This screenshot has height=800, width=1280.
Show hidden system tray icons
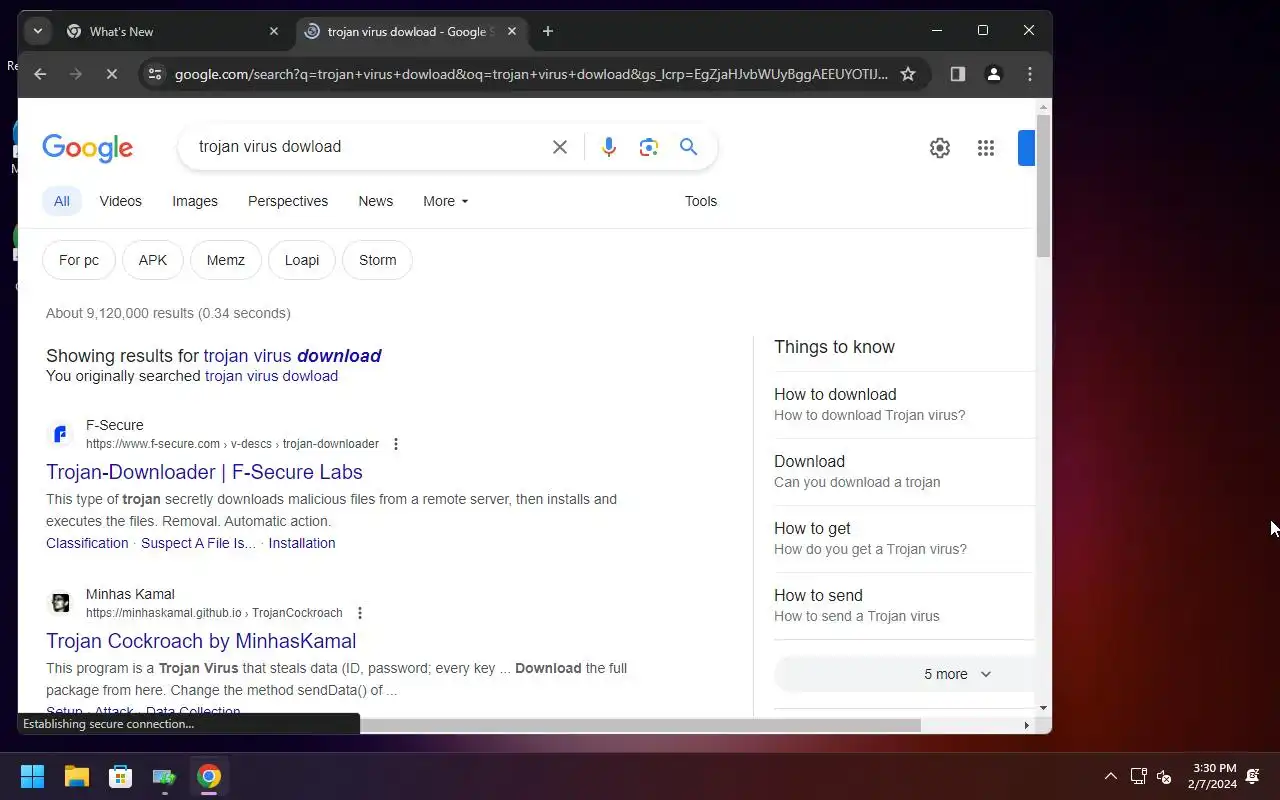click(x=1110, y=776)
